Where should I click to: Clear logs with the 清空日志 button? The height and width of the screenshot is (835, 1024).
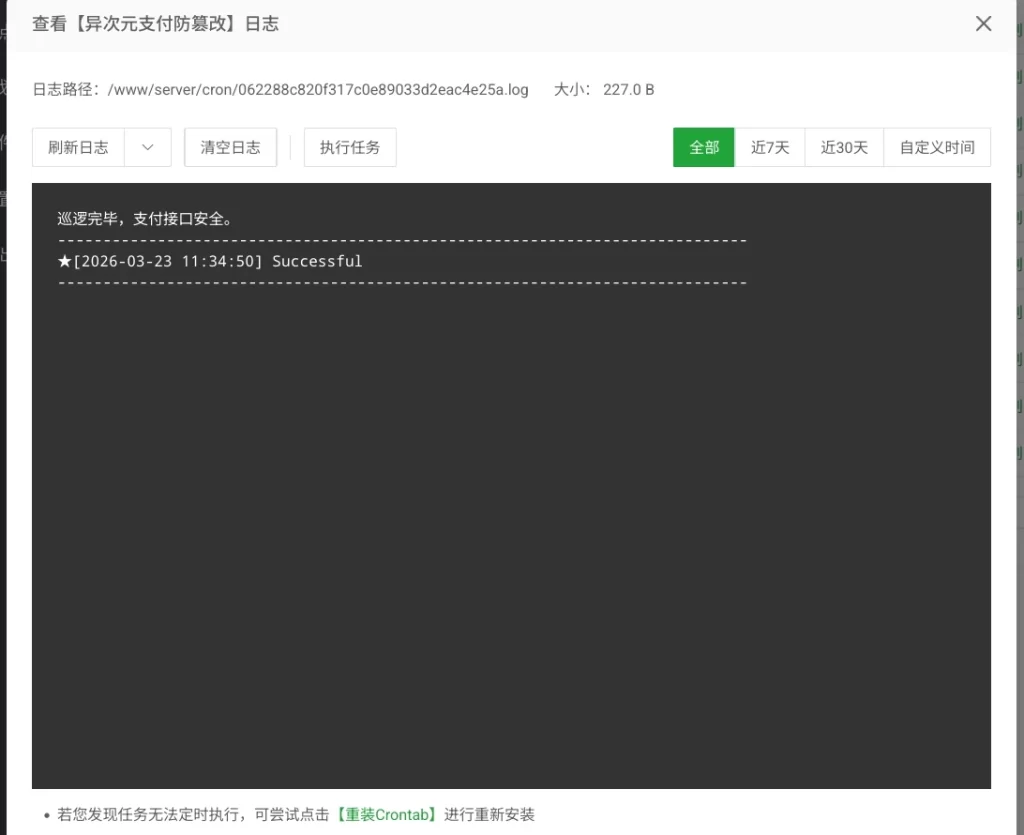tap(230, 147)
